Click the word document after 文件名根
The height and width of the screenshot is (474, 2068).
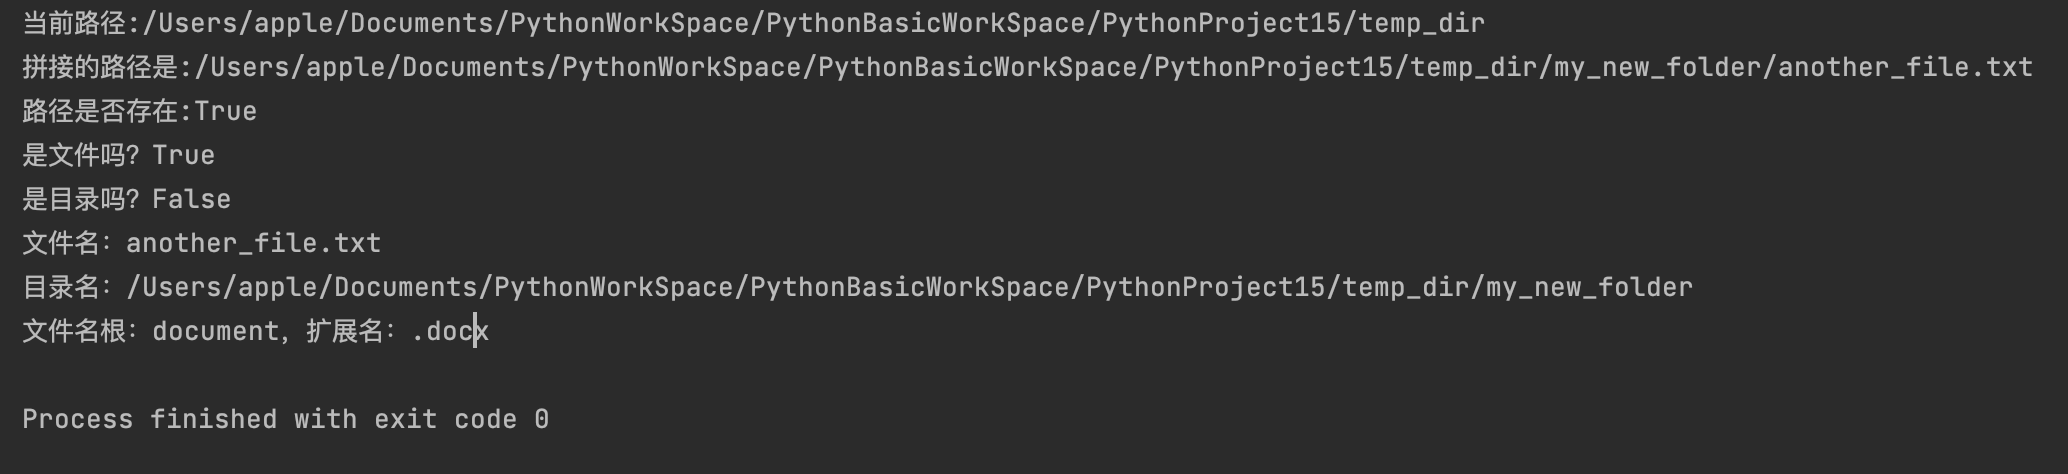point(216,331)
